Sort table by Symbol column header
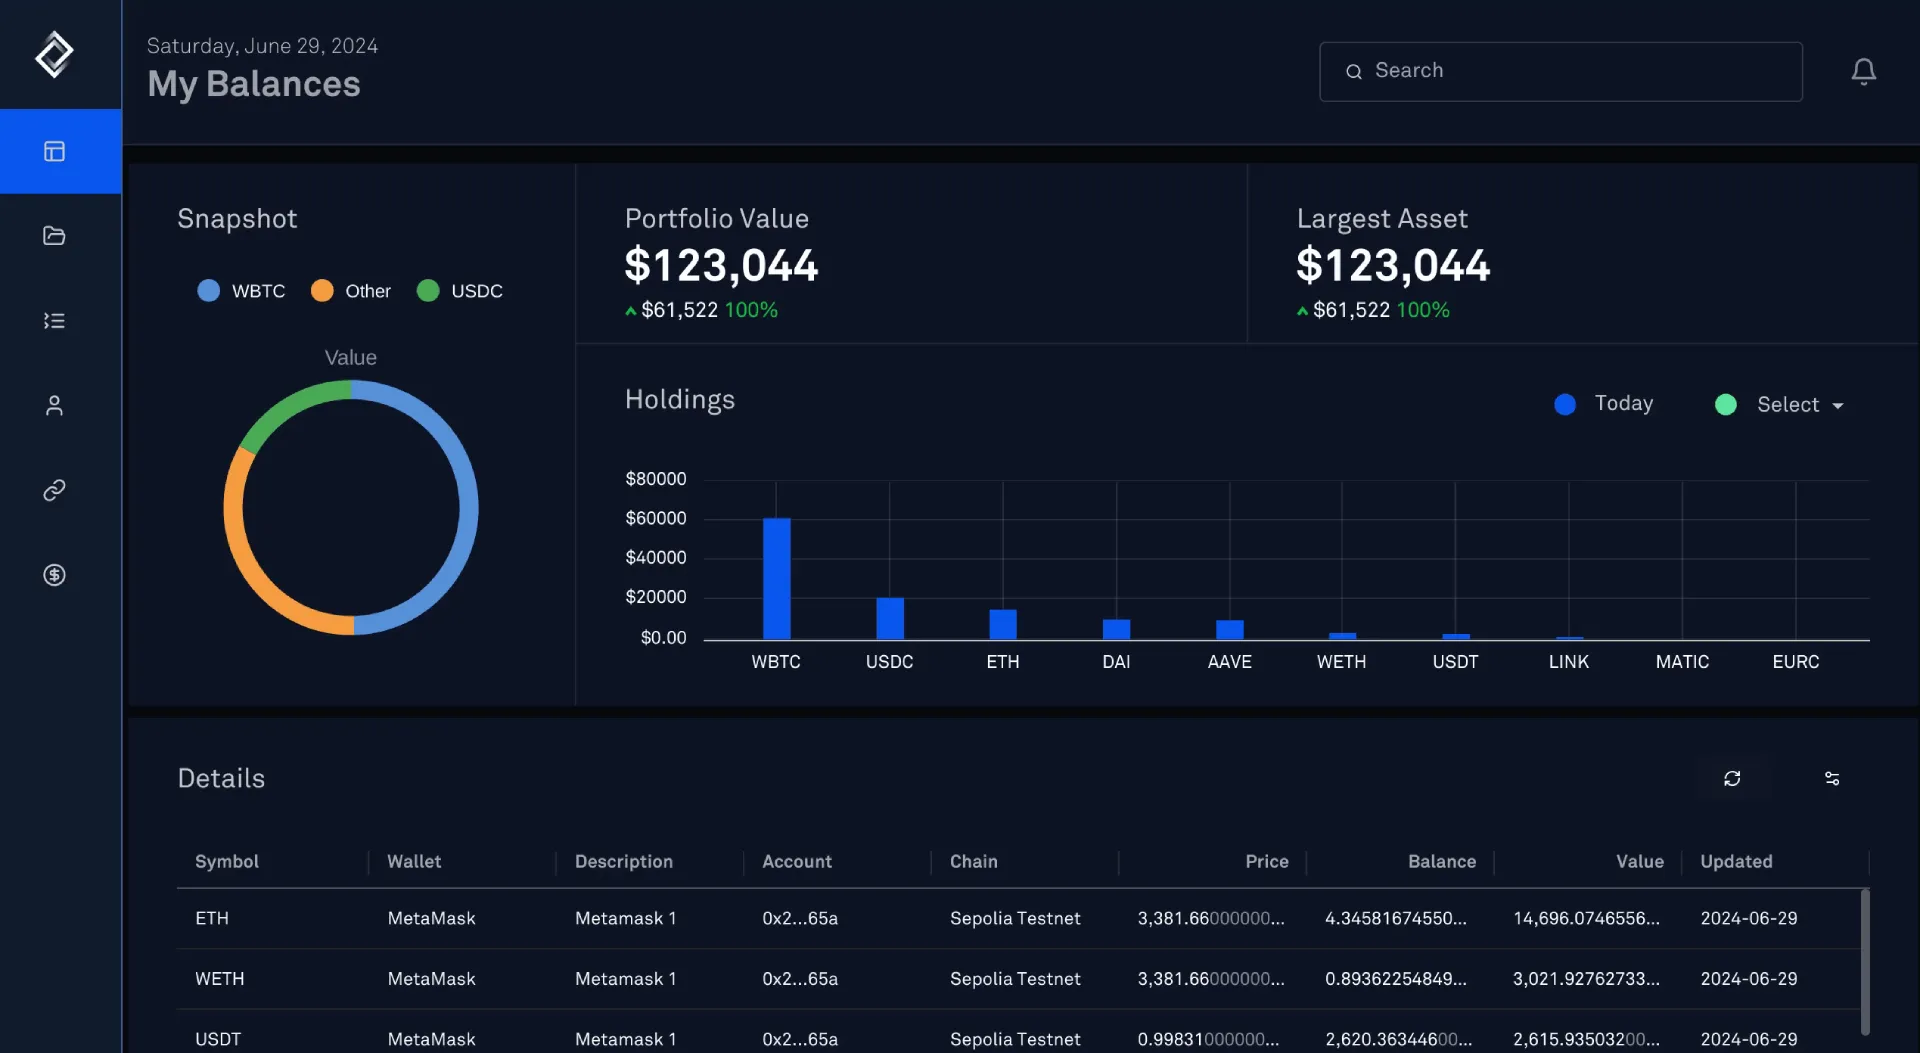1920x1053 pixels. [x=227, y=861]
